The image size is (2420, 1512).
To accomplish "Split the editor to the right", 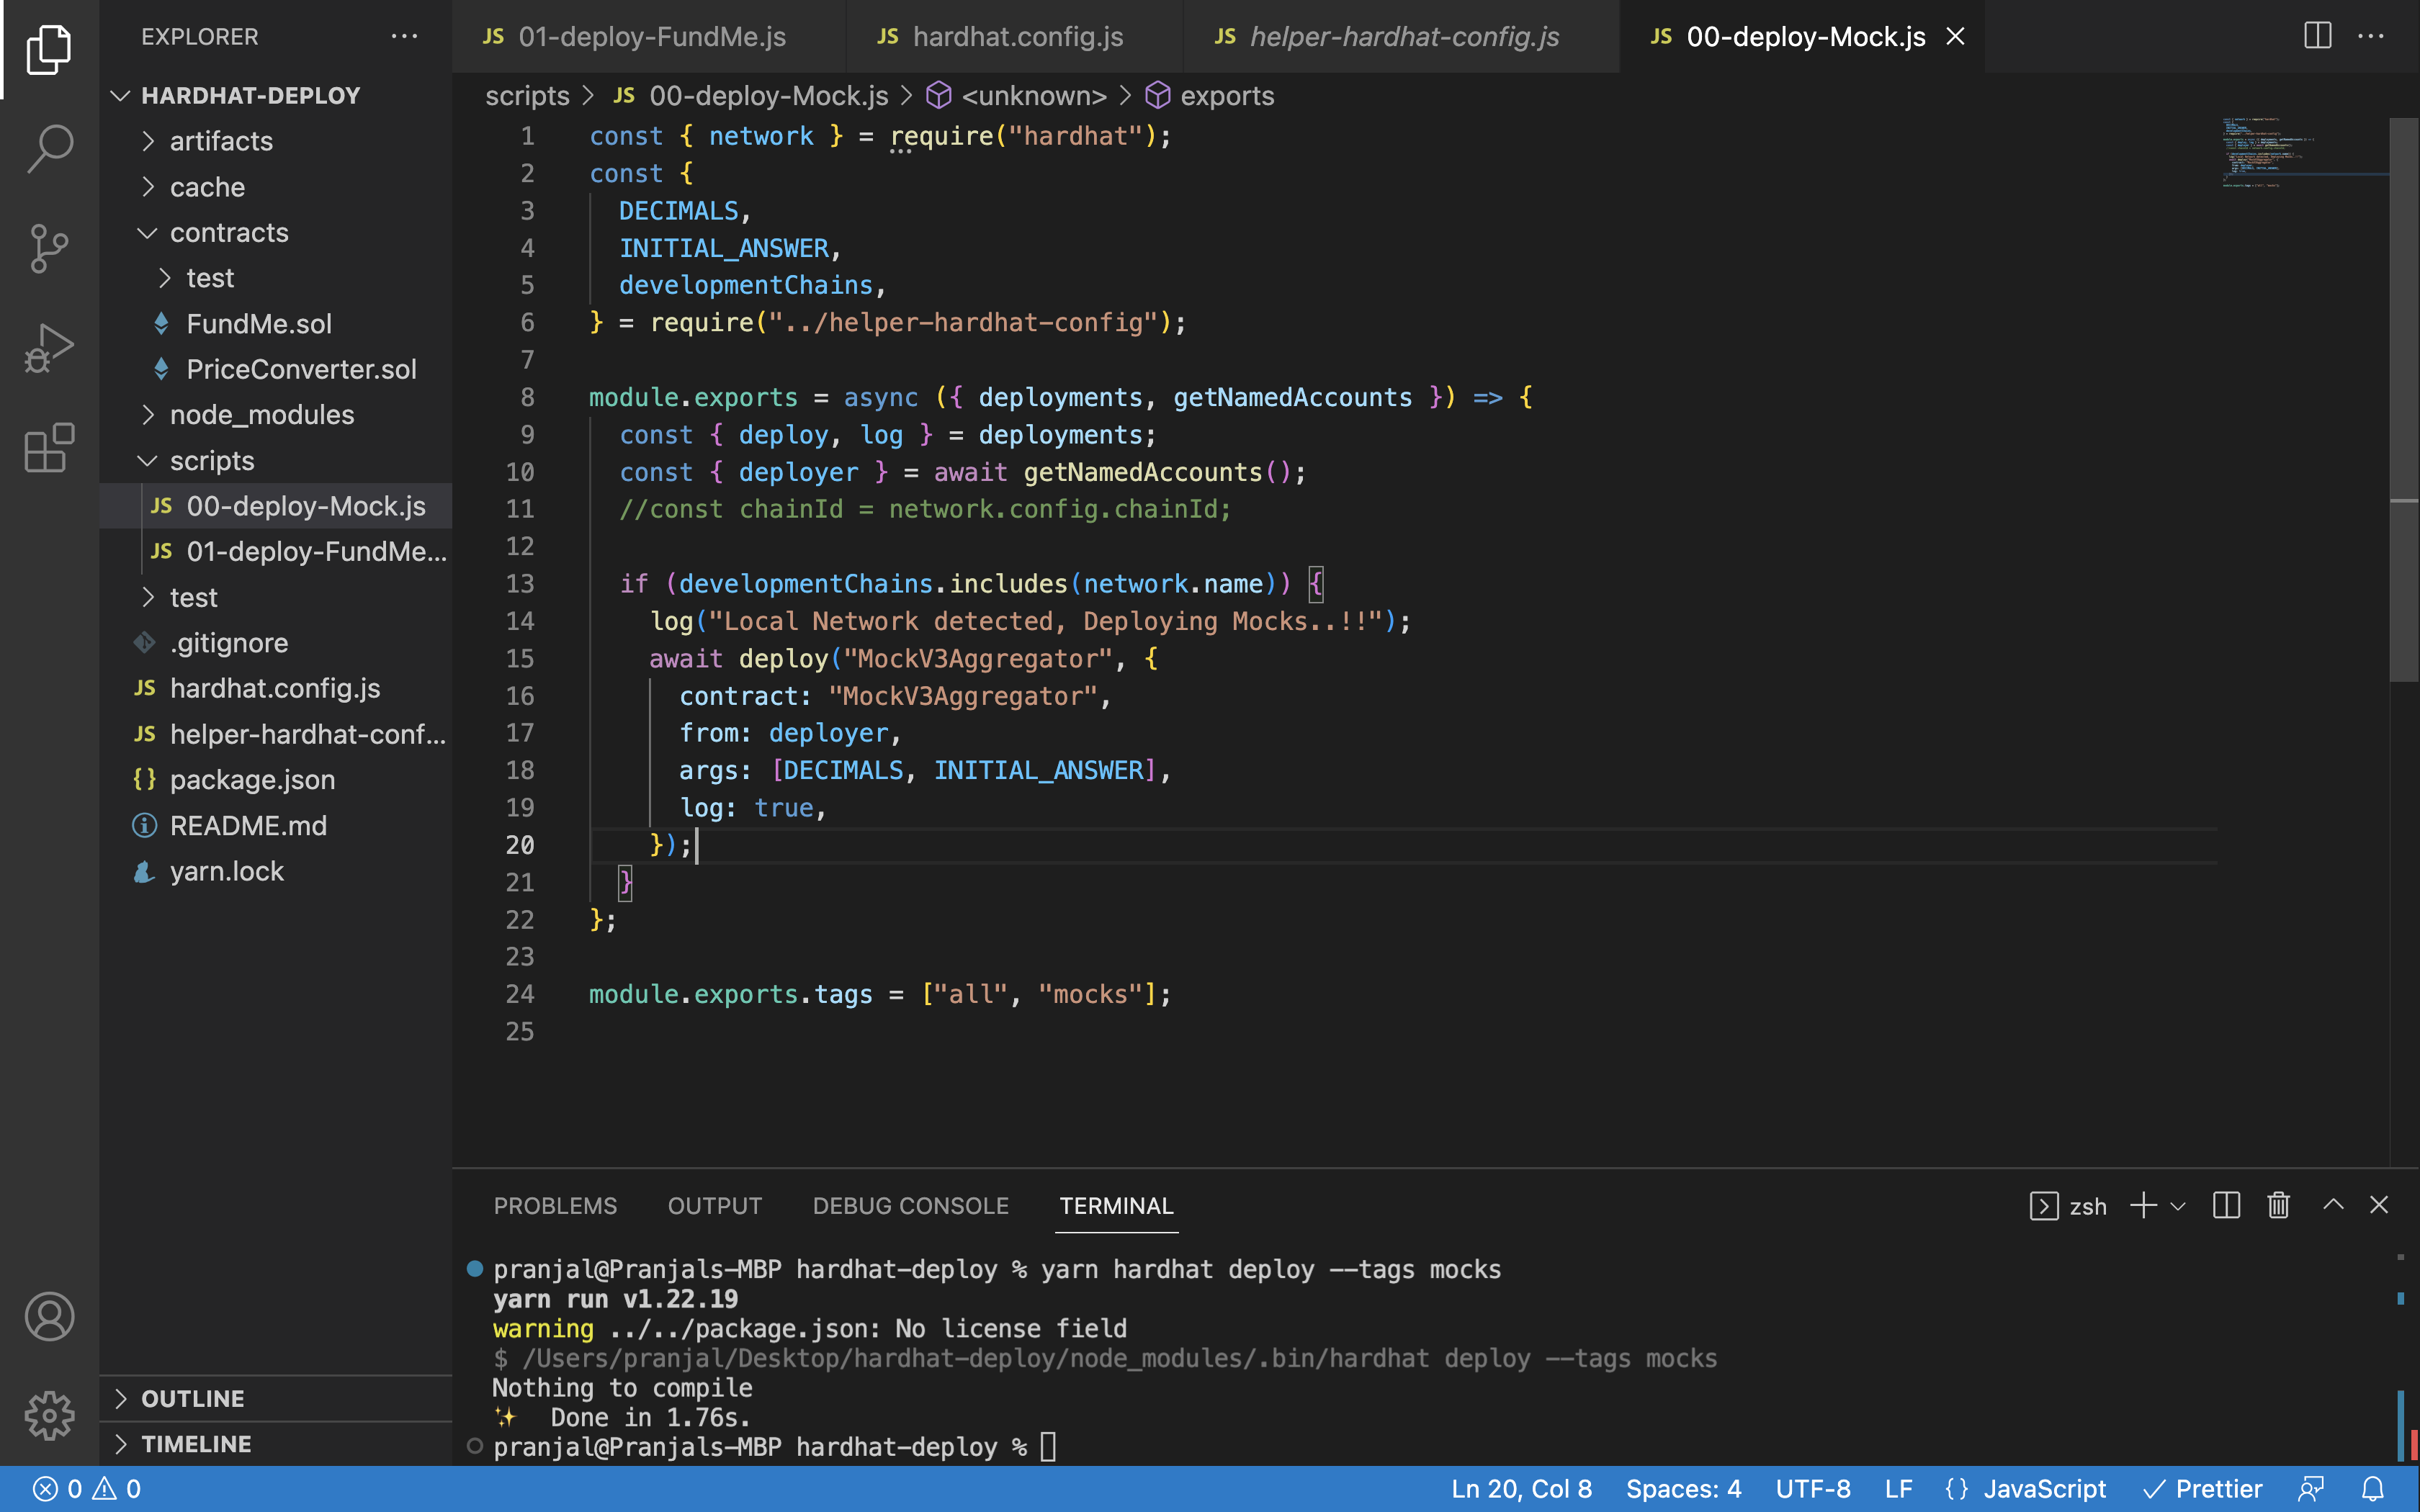I will 2317,36.
